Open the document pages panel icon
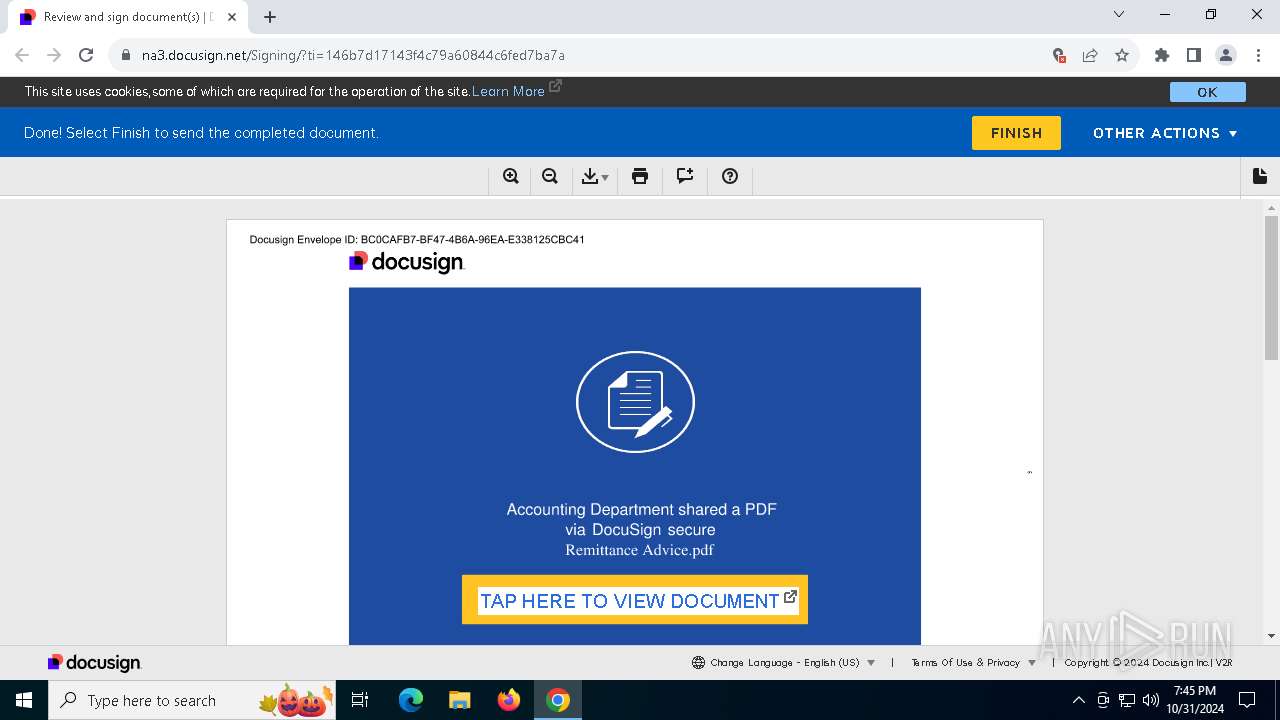 pos(1260,176)
